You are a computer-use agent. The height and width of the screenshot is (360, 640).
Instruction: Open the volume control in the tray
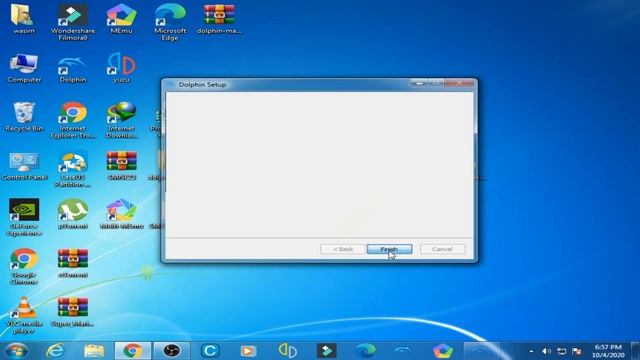tap(546, 351)
